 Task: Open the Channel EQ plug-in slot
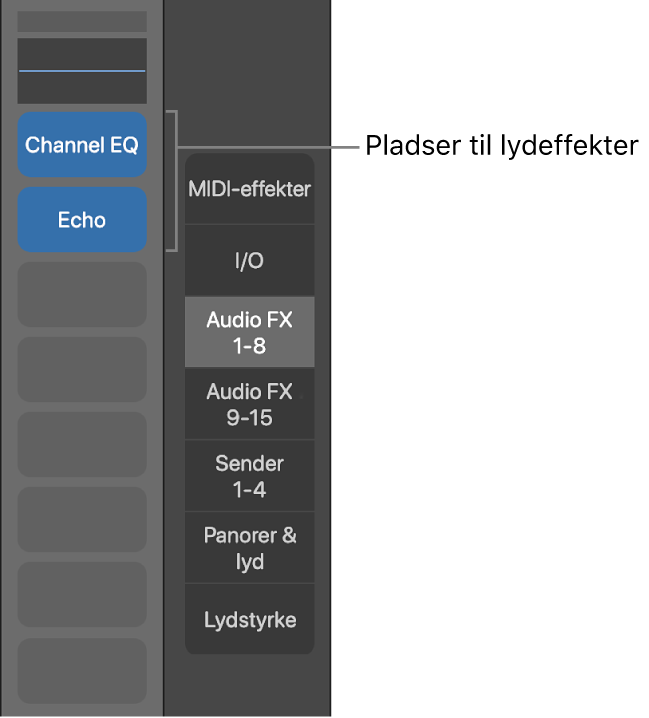(82, 145)
